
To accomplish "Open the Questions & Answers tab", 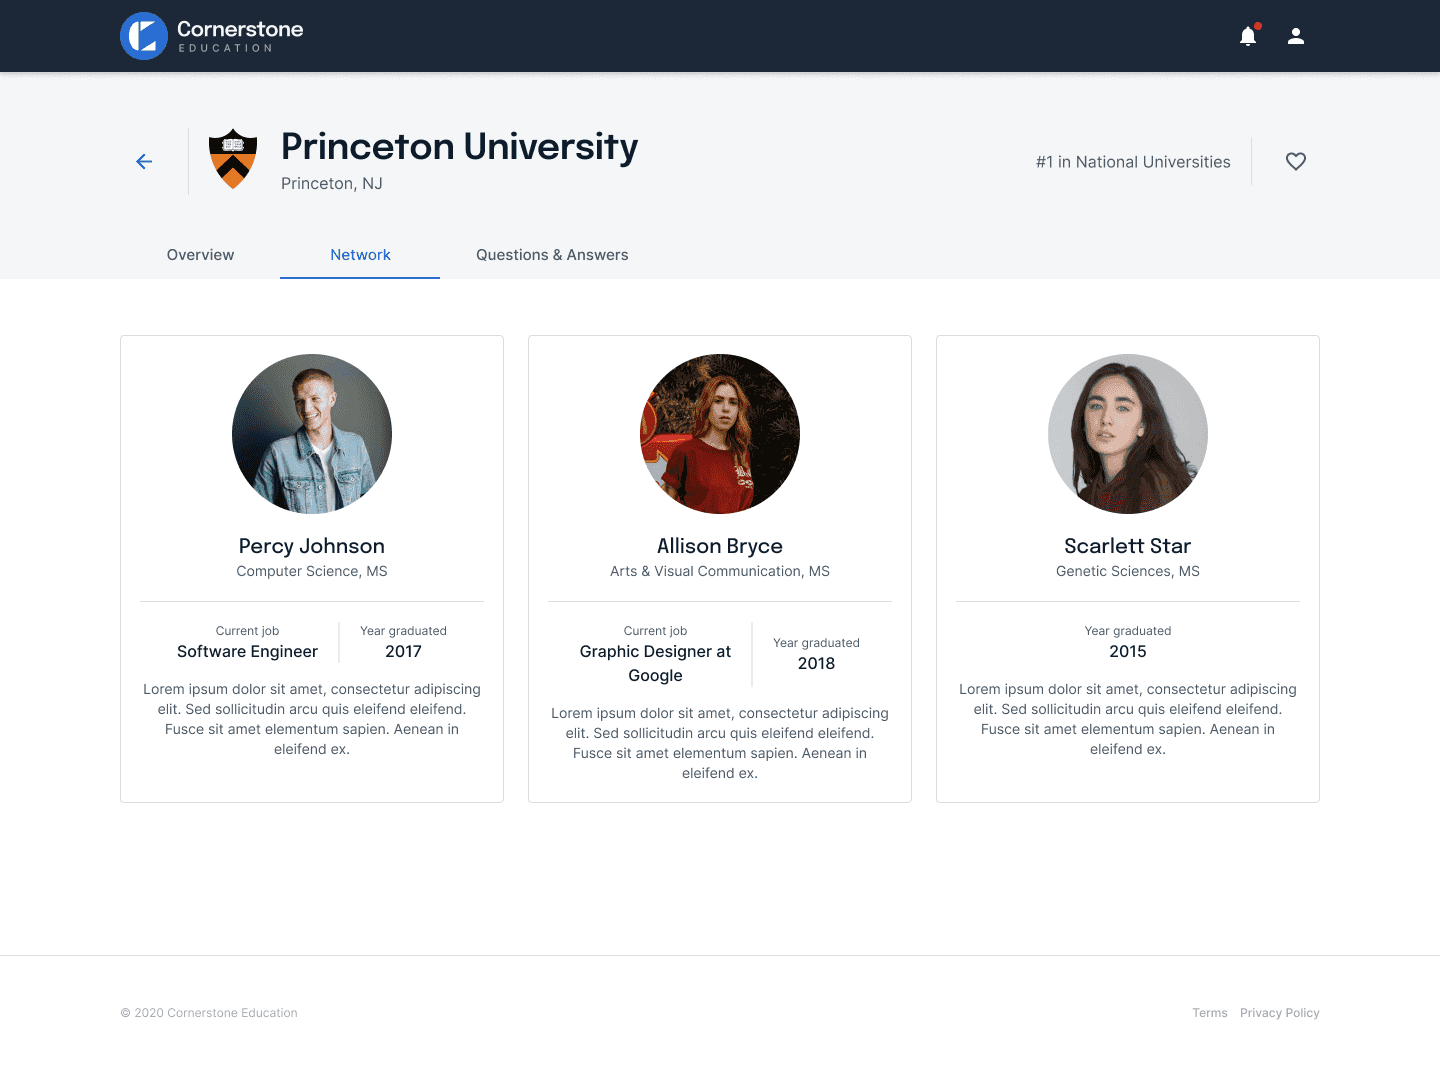I will click(552, 255).
